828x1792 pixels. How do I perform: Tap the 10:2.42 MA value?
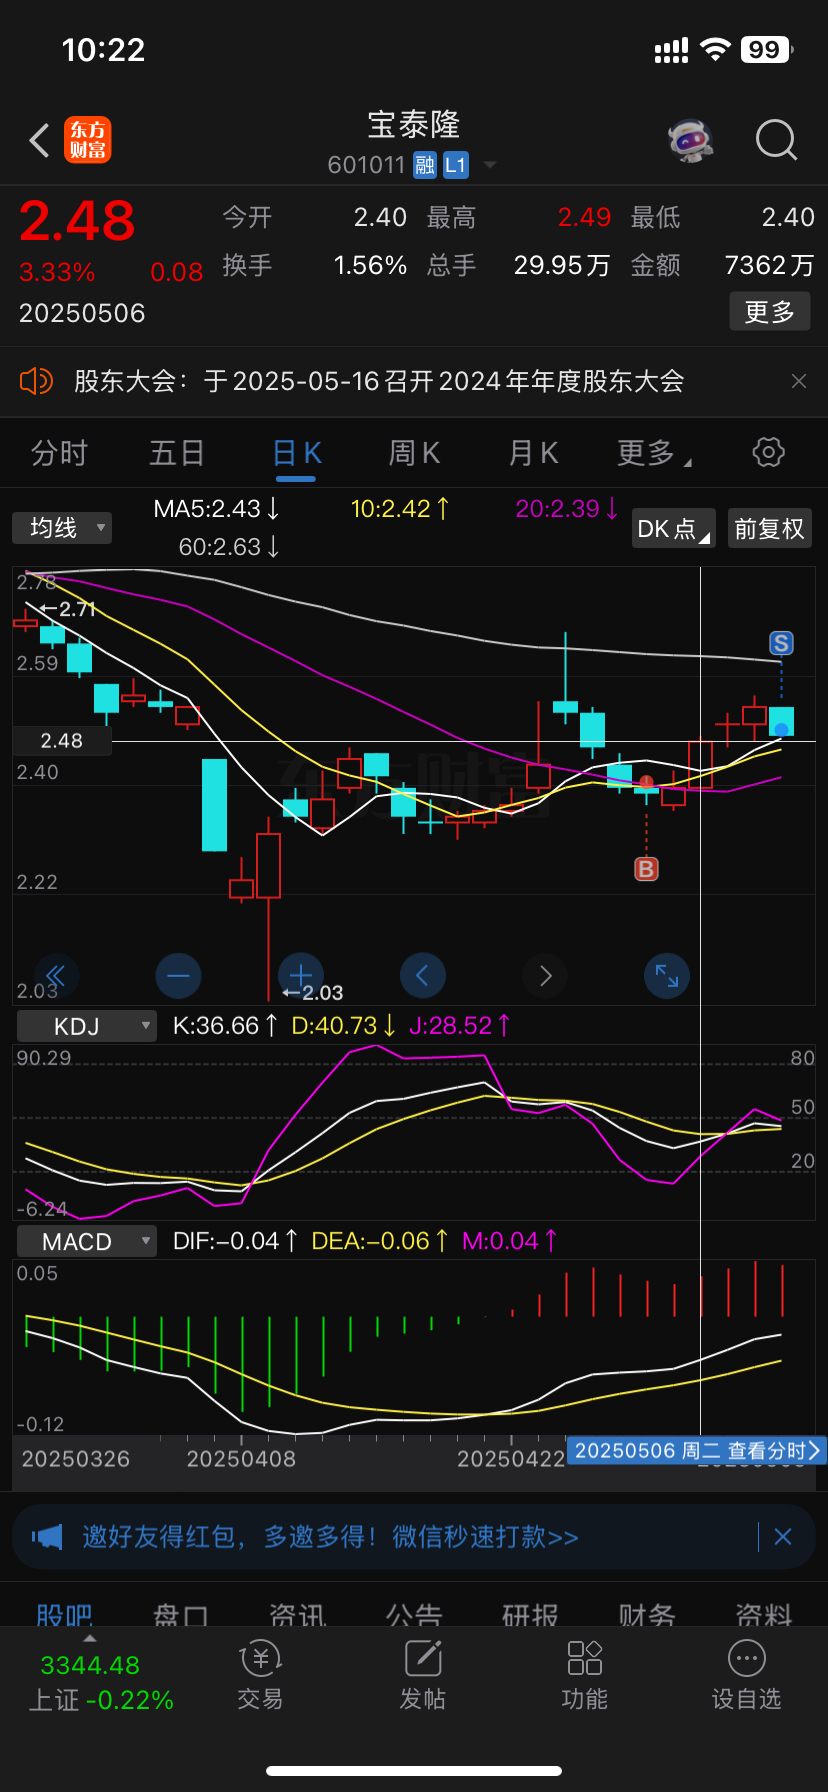point(400,509)
